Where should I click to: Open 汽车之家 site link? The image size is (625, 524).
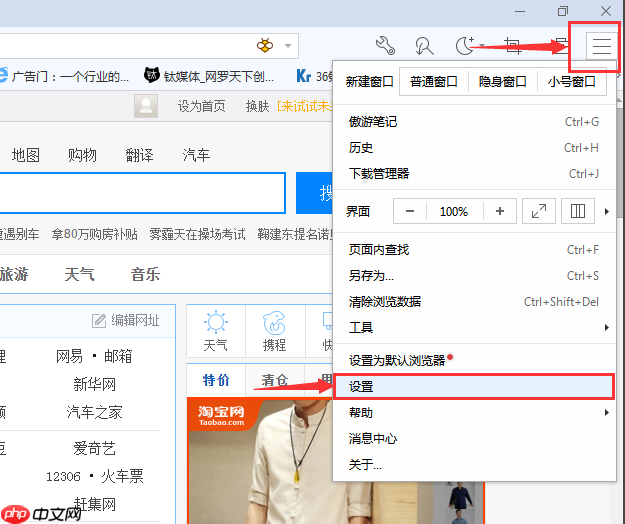point(94,412)
